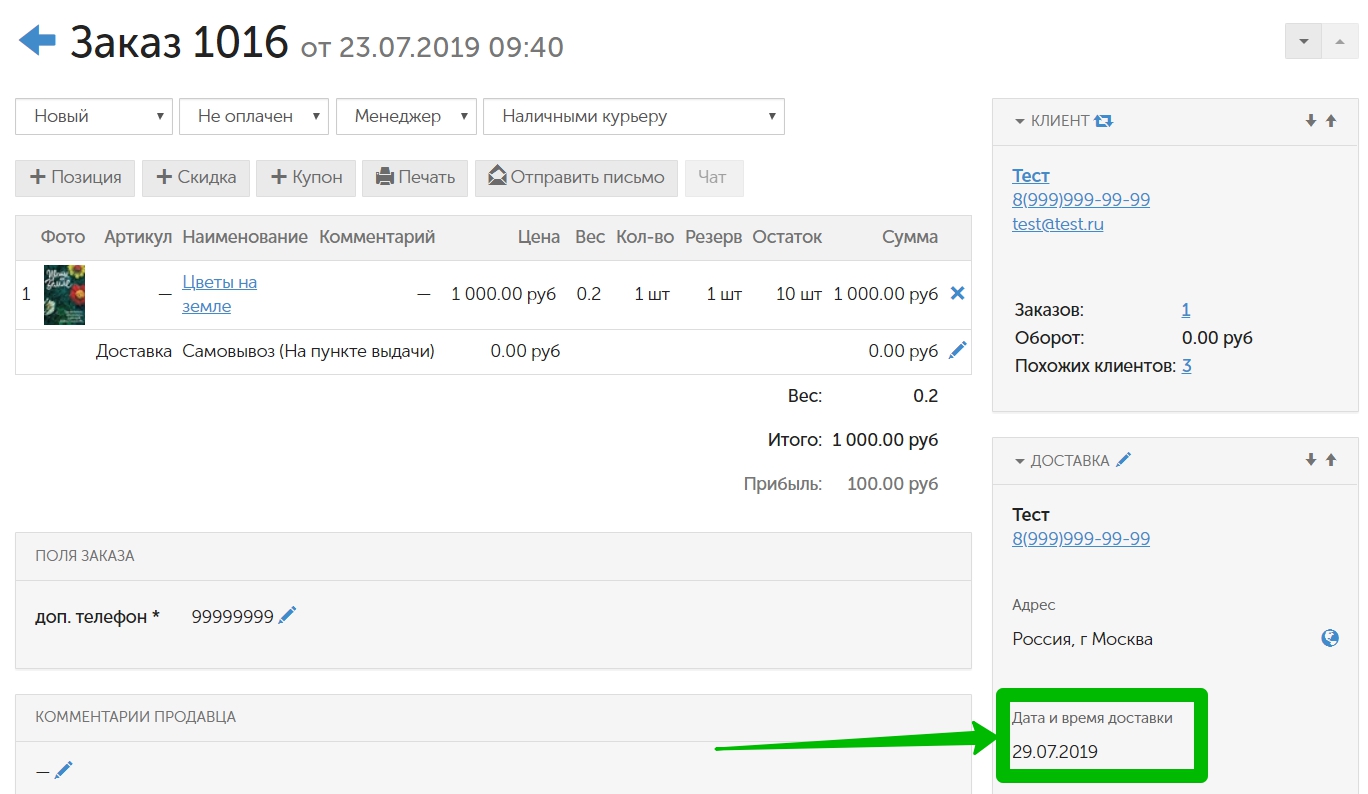Viewport: 1368px width, 794px height.
Task: Click the blue back arrow icon
Action: click(x=38, y=41)
